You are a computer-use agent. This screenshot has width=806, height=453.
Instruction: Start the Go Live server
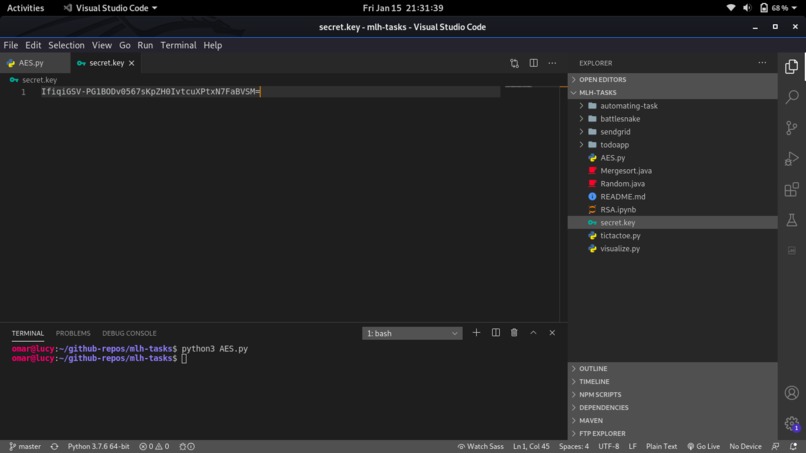pyautogui.click(x=704, y=446)
